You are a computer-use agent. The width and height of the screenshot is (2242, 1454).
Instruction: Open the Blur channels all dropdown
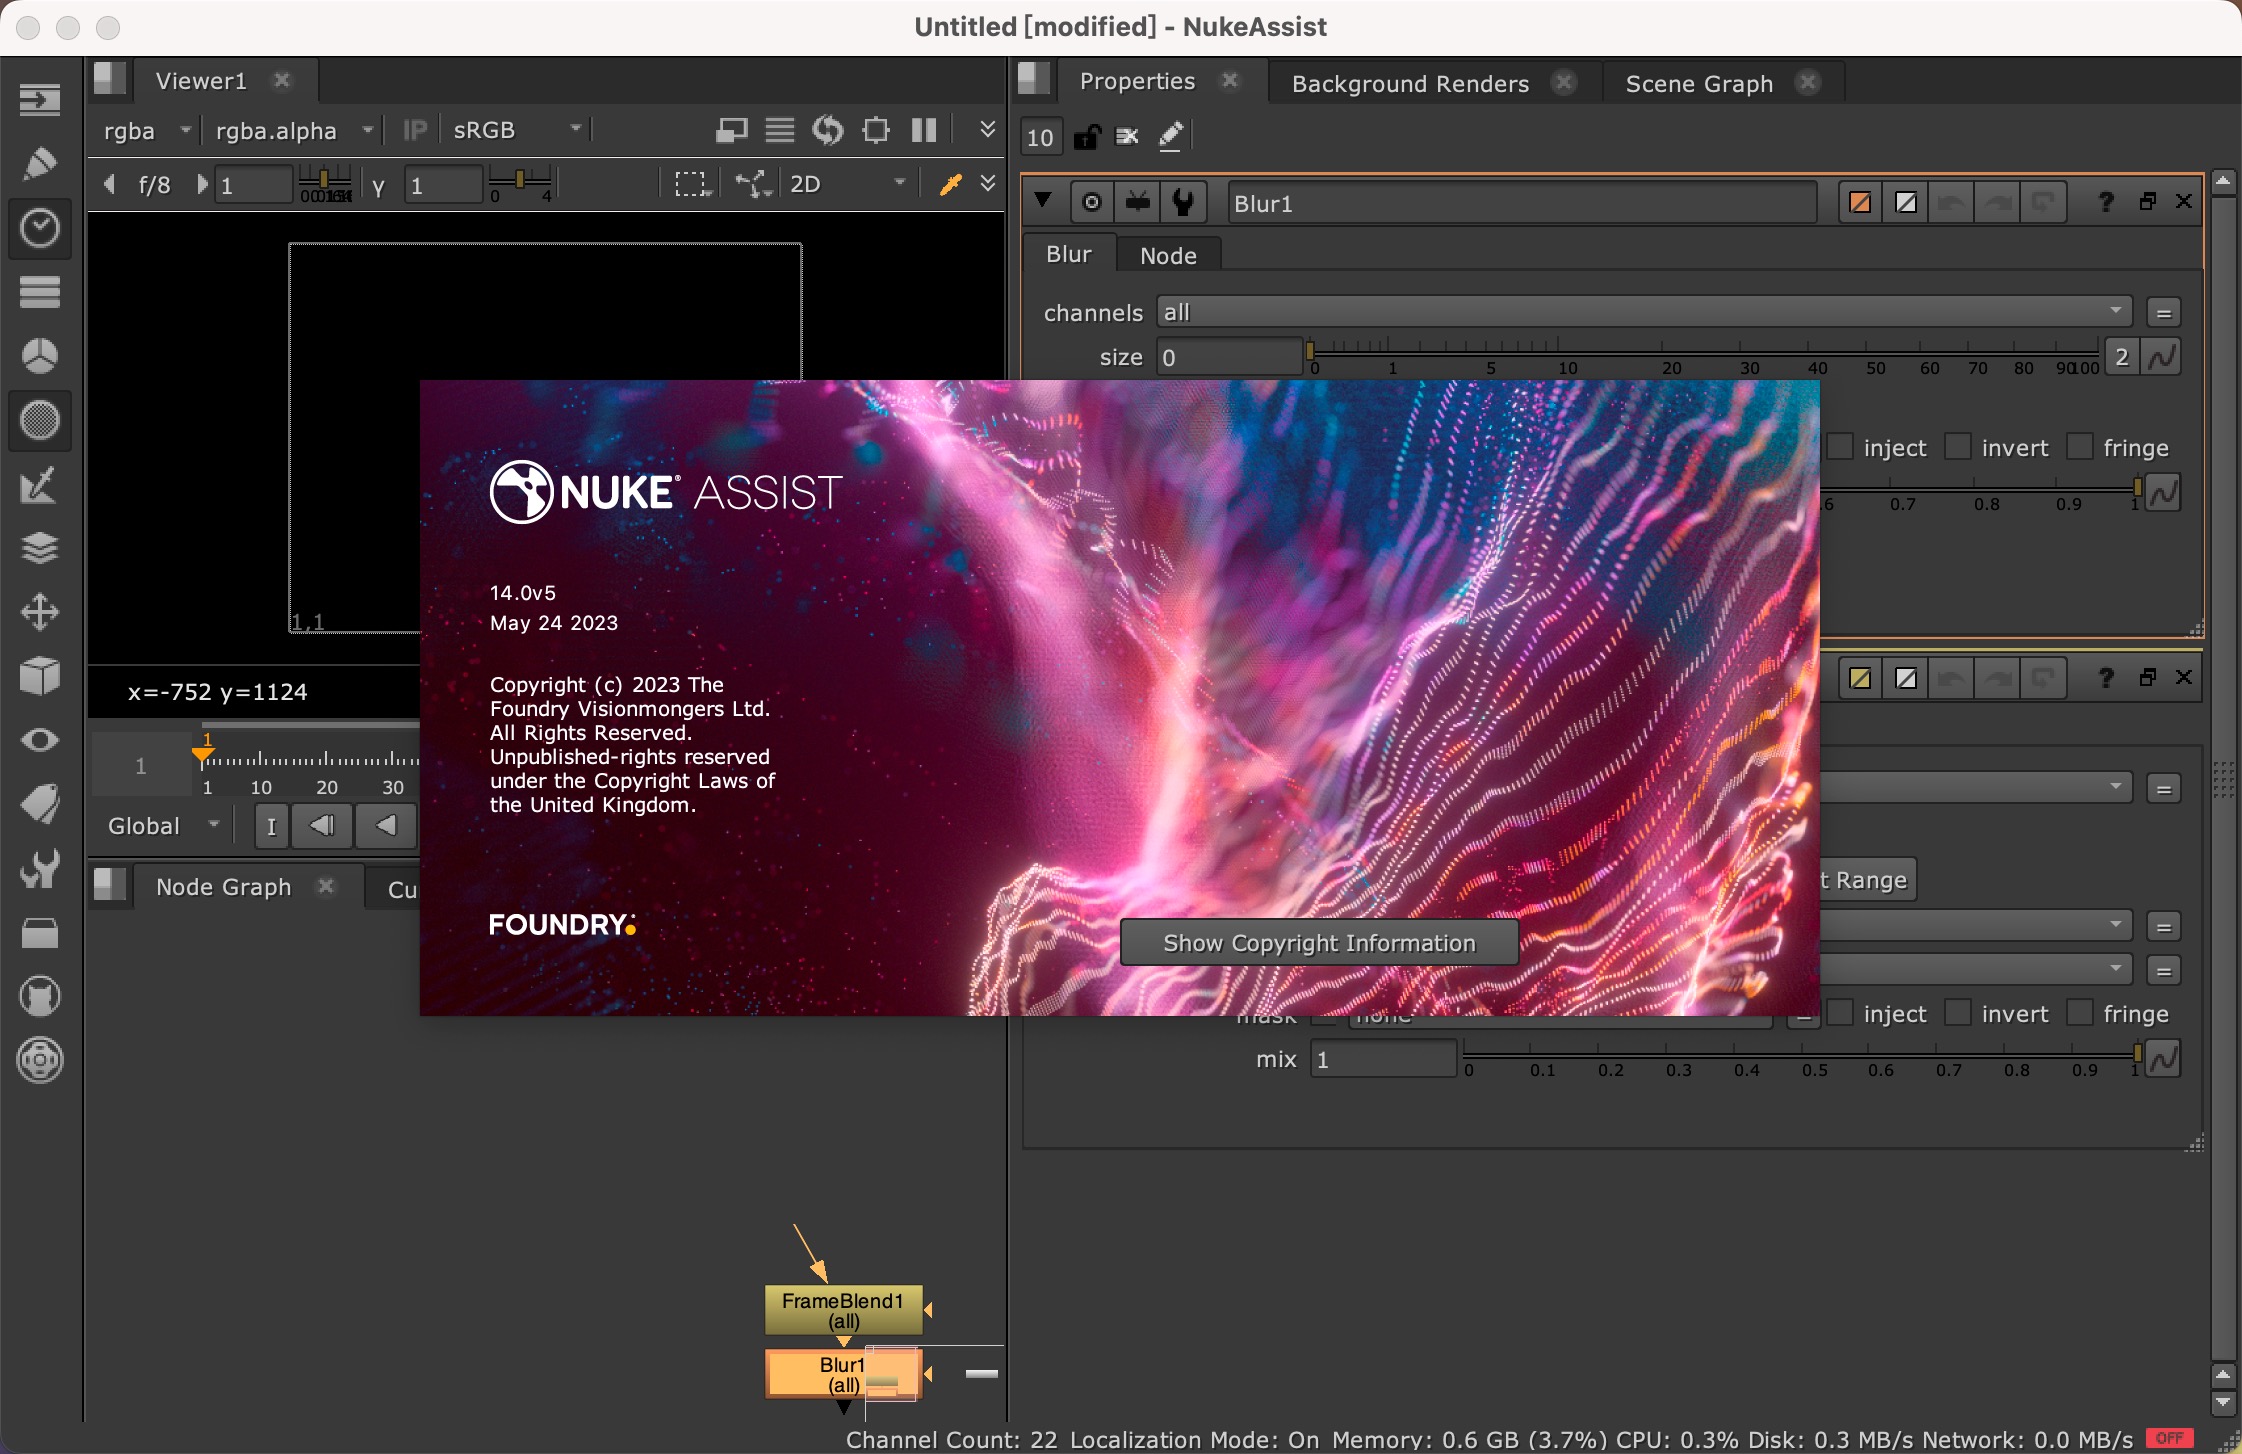[x=1644, y=312]
